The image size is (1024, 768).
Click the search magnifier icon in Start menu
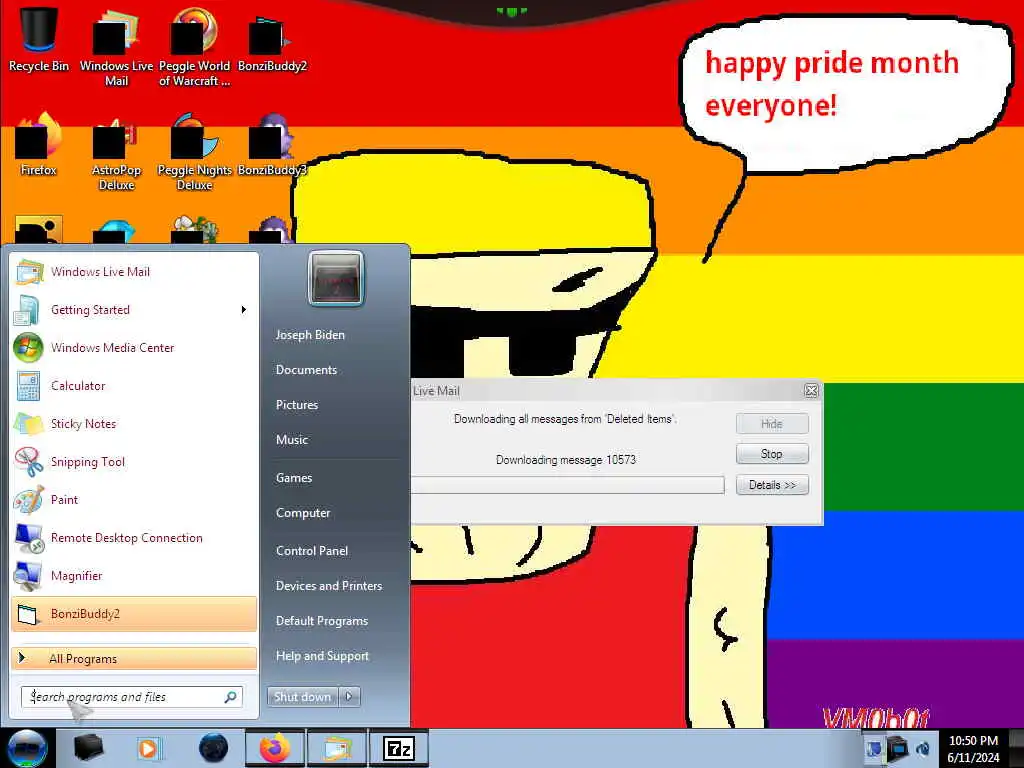tap(230, 697)
